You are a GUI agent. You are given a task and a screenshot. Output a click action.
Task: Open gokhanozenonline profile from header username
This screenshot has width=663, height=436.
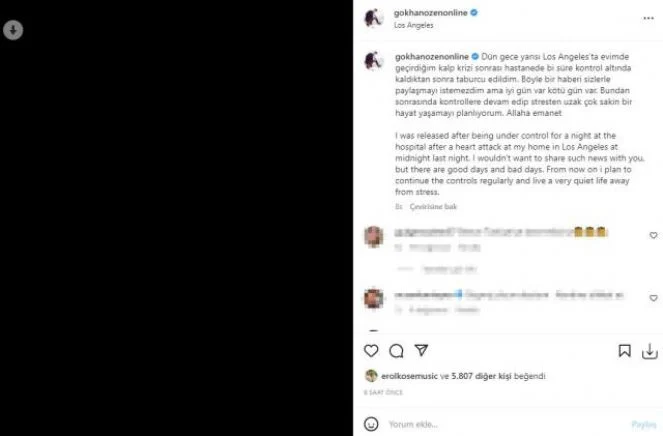(x=430, y=13)
